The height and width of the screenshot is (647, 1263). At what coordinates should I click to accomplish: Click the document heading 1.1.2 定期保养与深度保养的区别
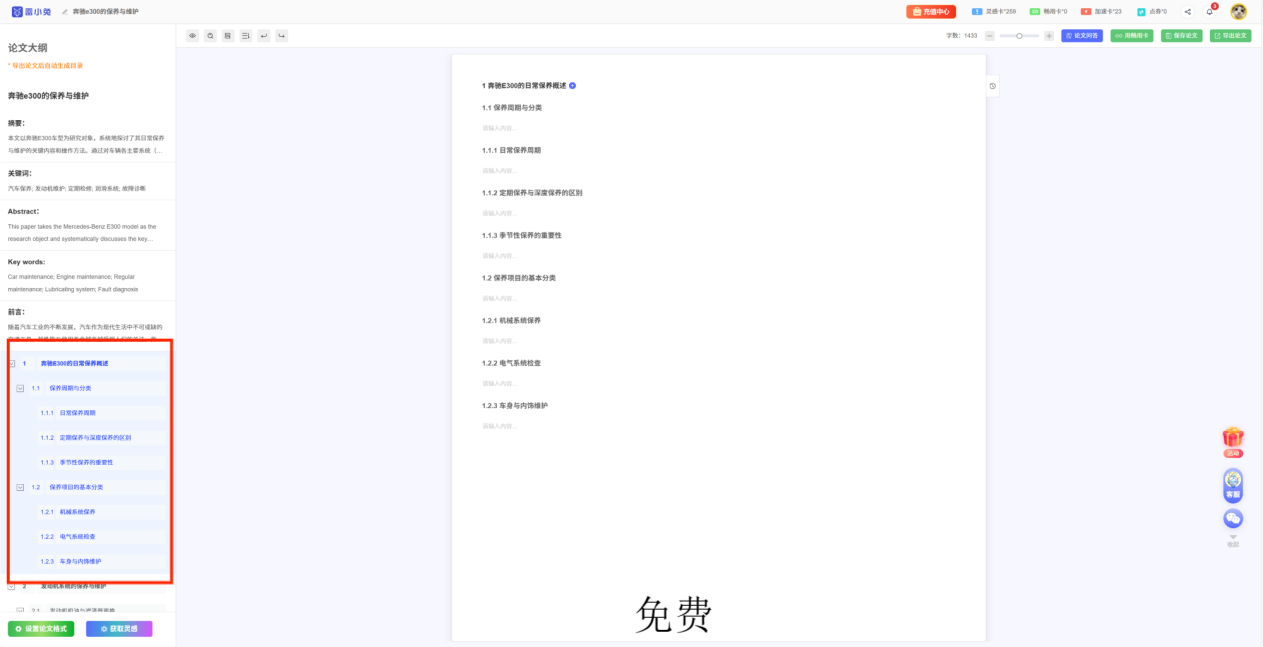point(532,193)
